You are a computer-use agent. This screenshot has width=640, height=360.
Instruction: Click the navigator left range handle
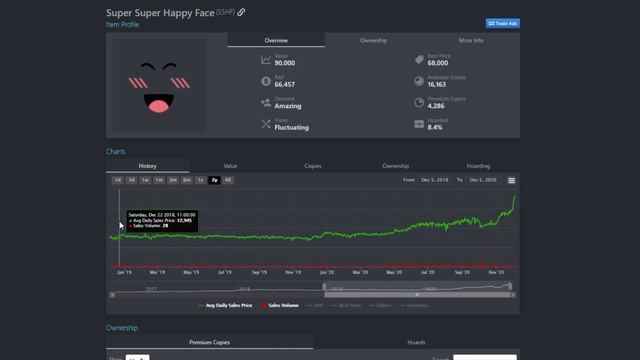point(324,286)
